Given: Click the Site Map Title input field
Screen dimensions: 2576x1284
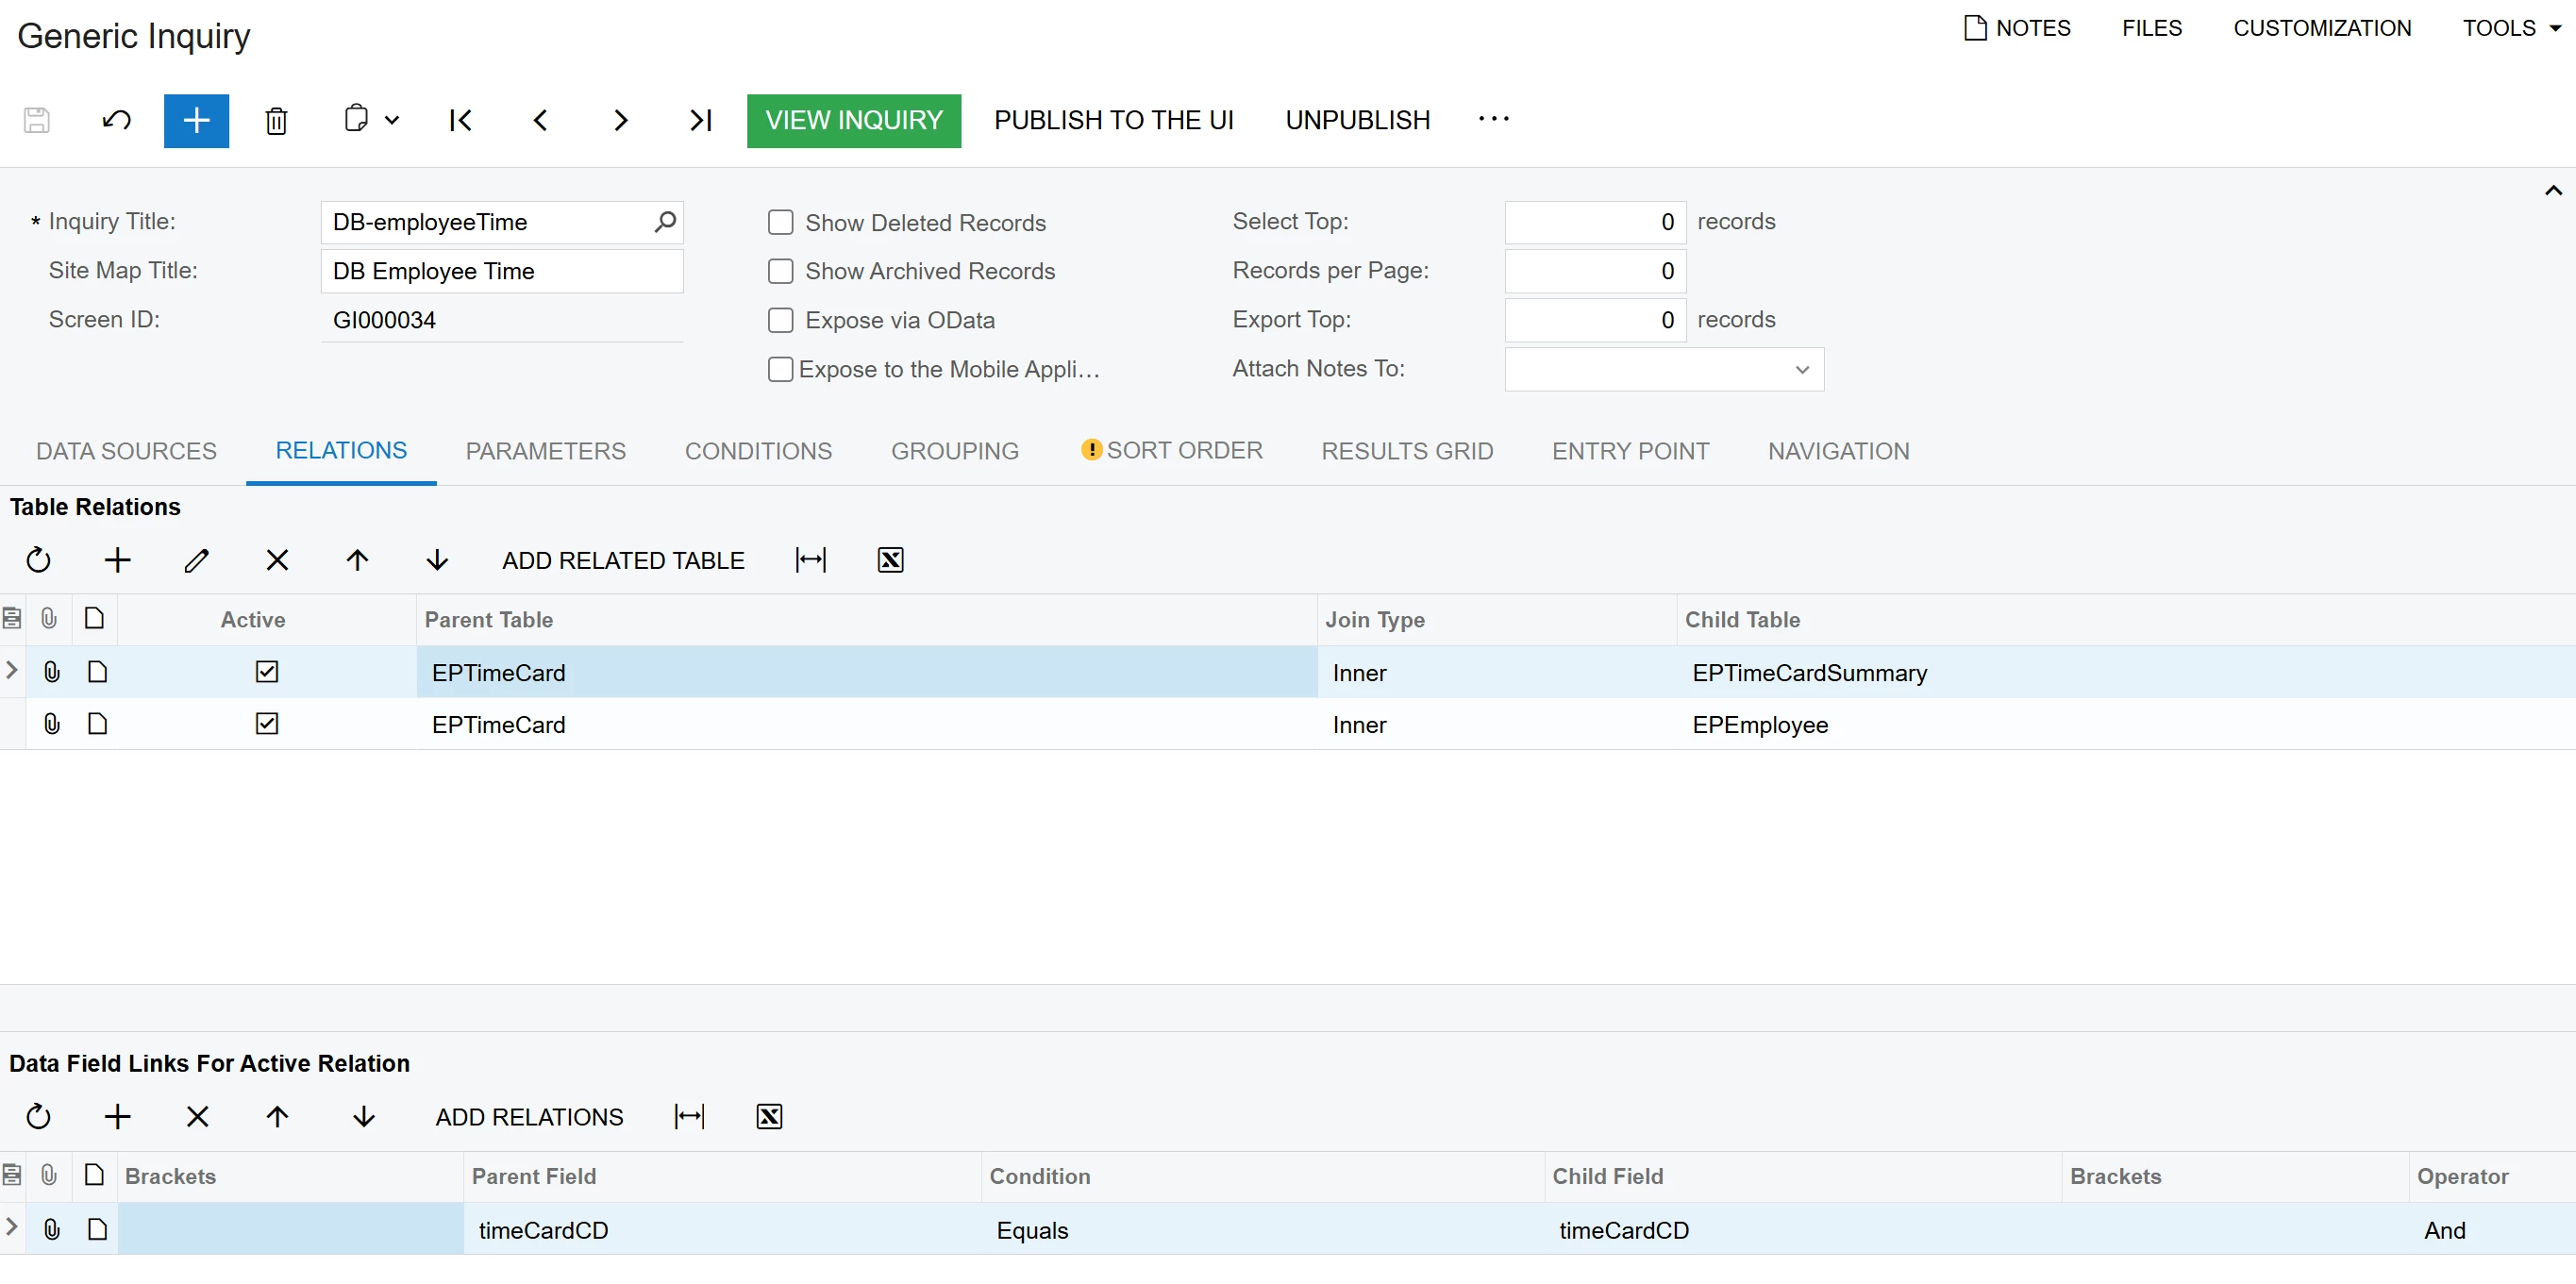Looking at the screenshot, I should [x=501, y=271].
